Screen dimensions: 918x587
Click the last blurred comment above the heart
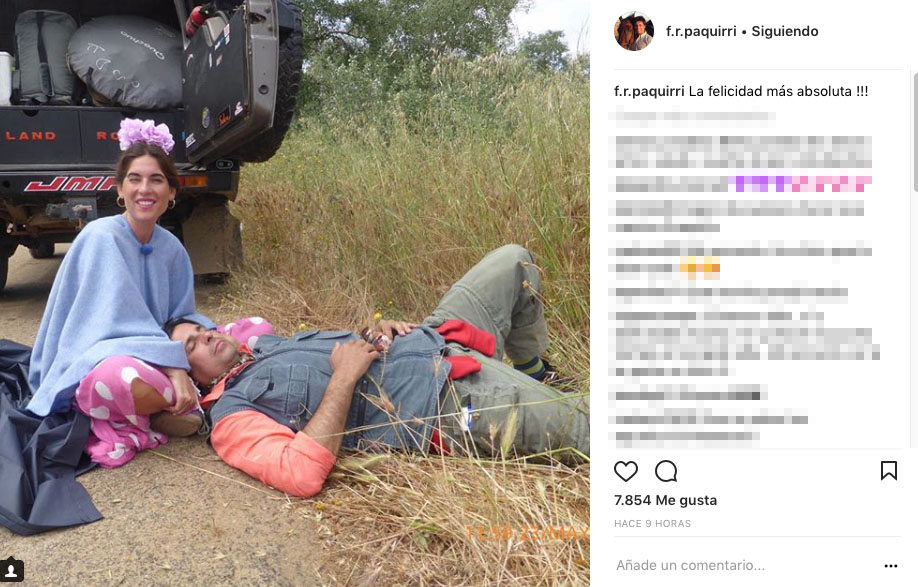click(684, 435)
